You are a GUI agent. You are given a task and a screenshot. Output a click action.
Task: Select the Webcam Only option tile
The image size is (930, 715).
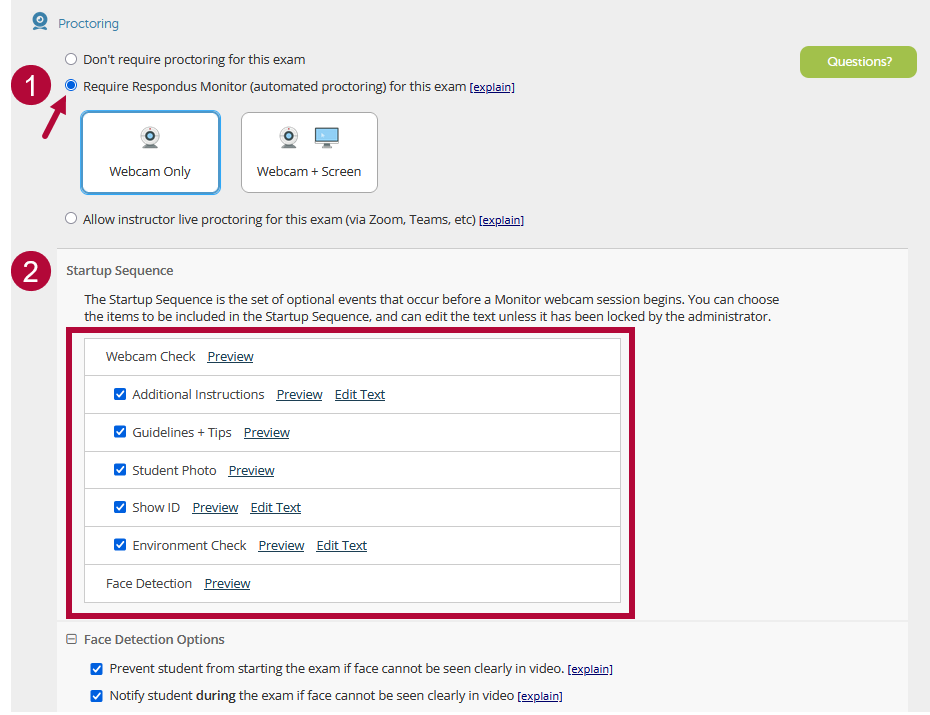click(x=150, y=152)
